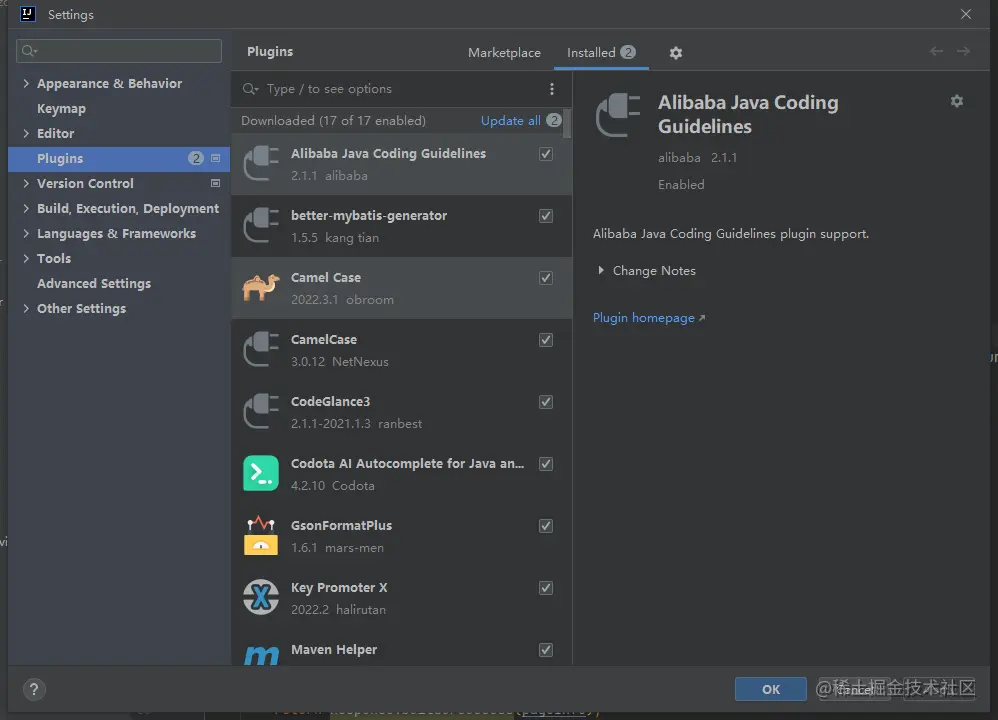Expand the Other Settings chevron
This screenshot has width=998, height=720.
(25, 308)
